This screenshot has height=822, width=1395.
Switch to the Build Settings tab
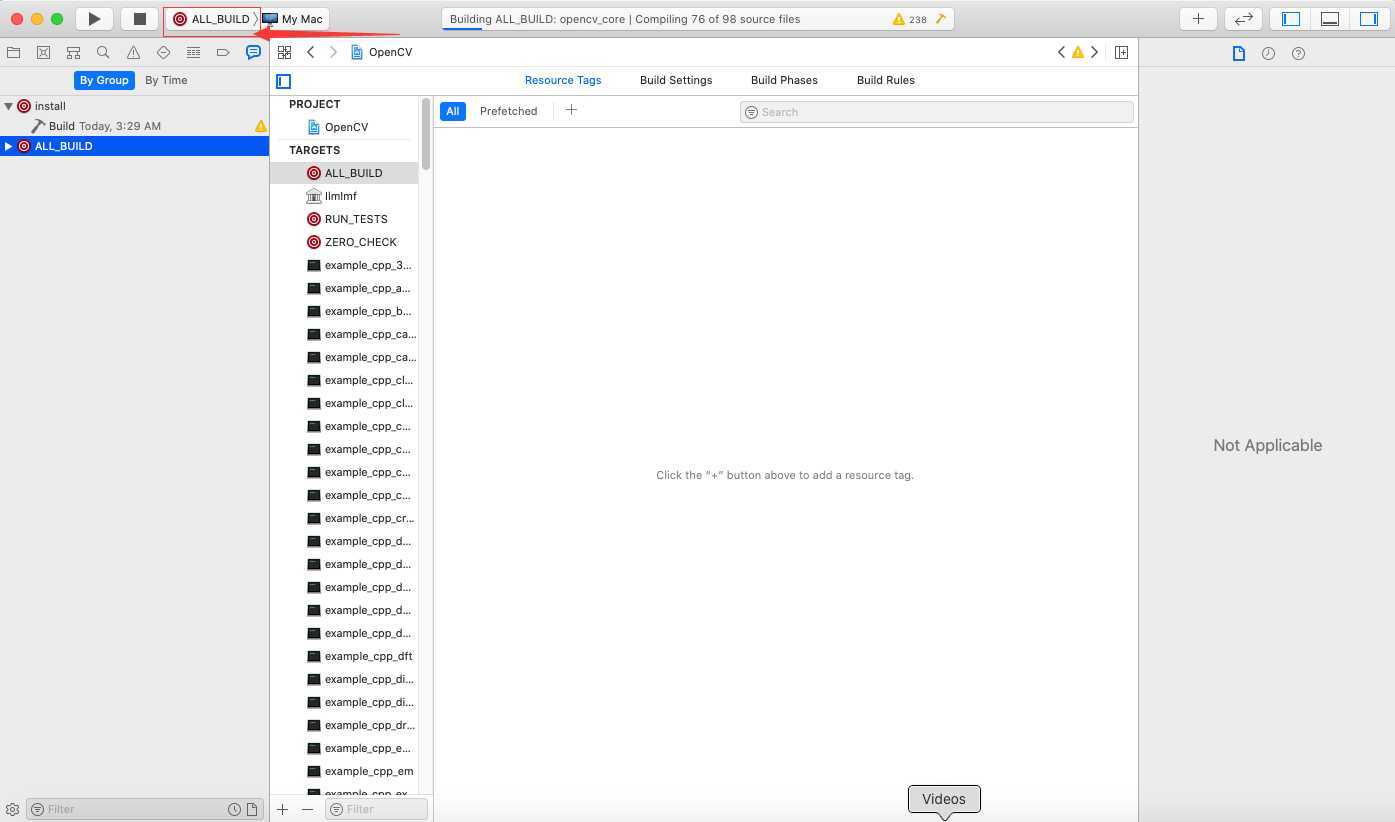tap(676, 80)
